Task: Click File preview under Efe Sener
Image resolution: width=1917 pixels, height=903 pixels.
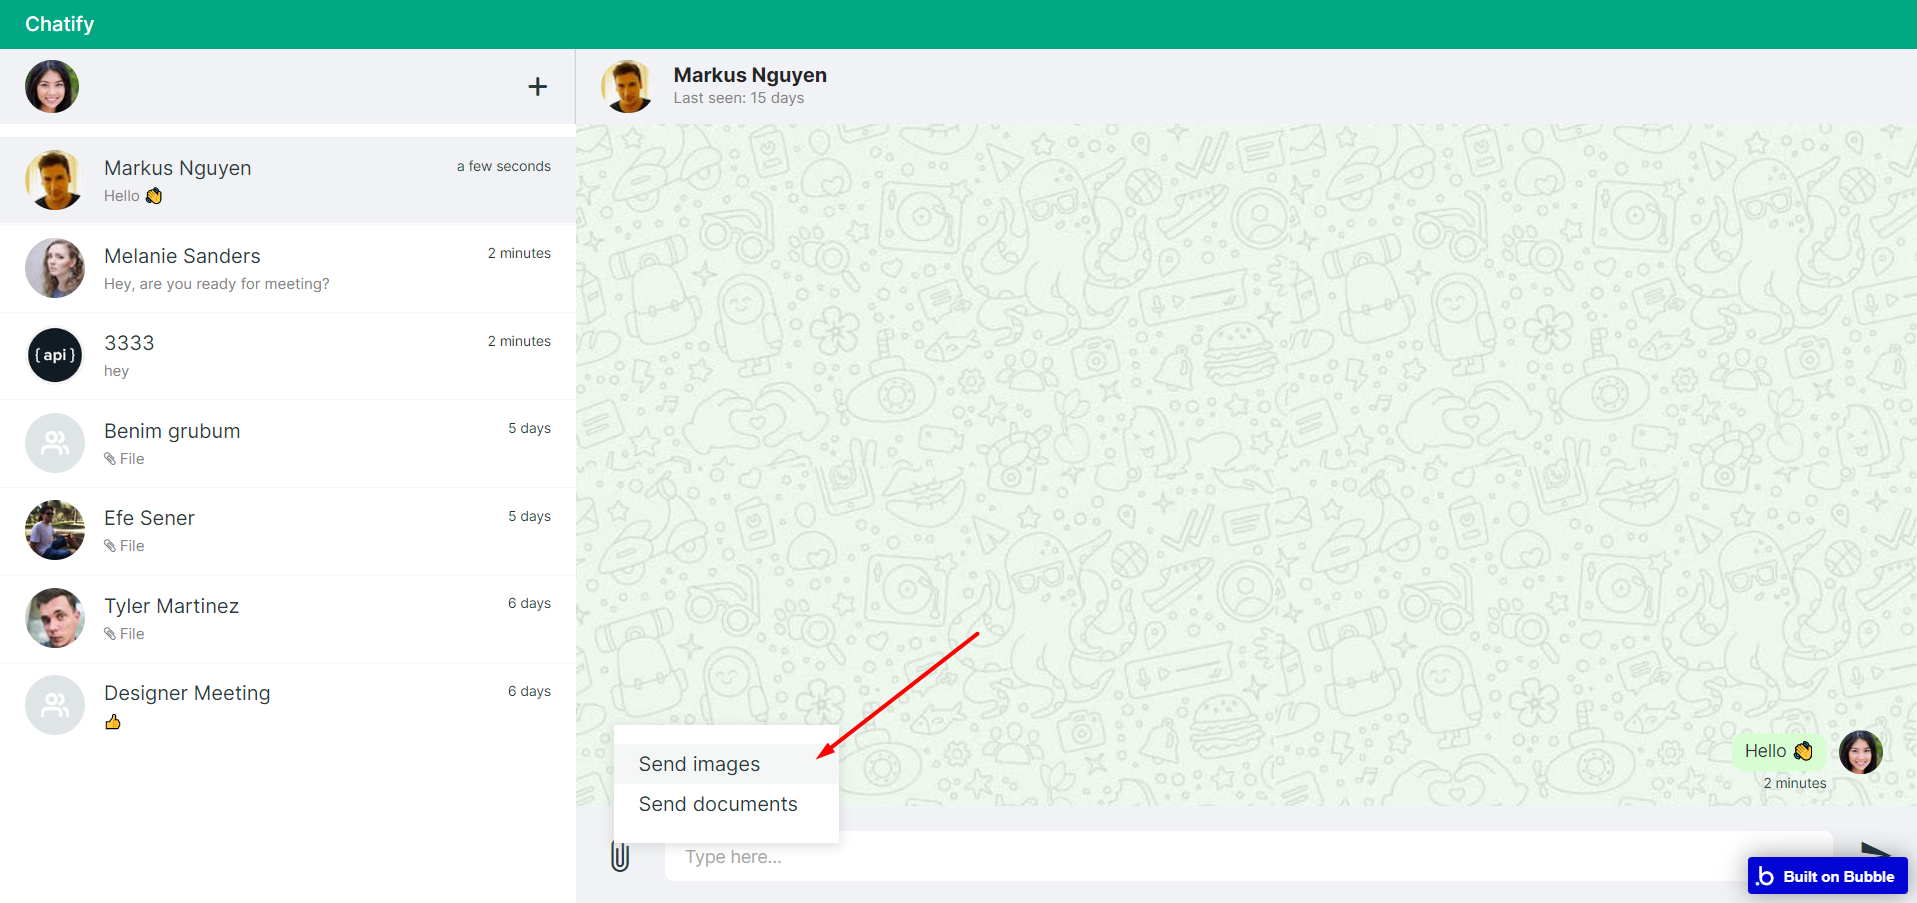Action: [124, 546]
